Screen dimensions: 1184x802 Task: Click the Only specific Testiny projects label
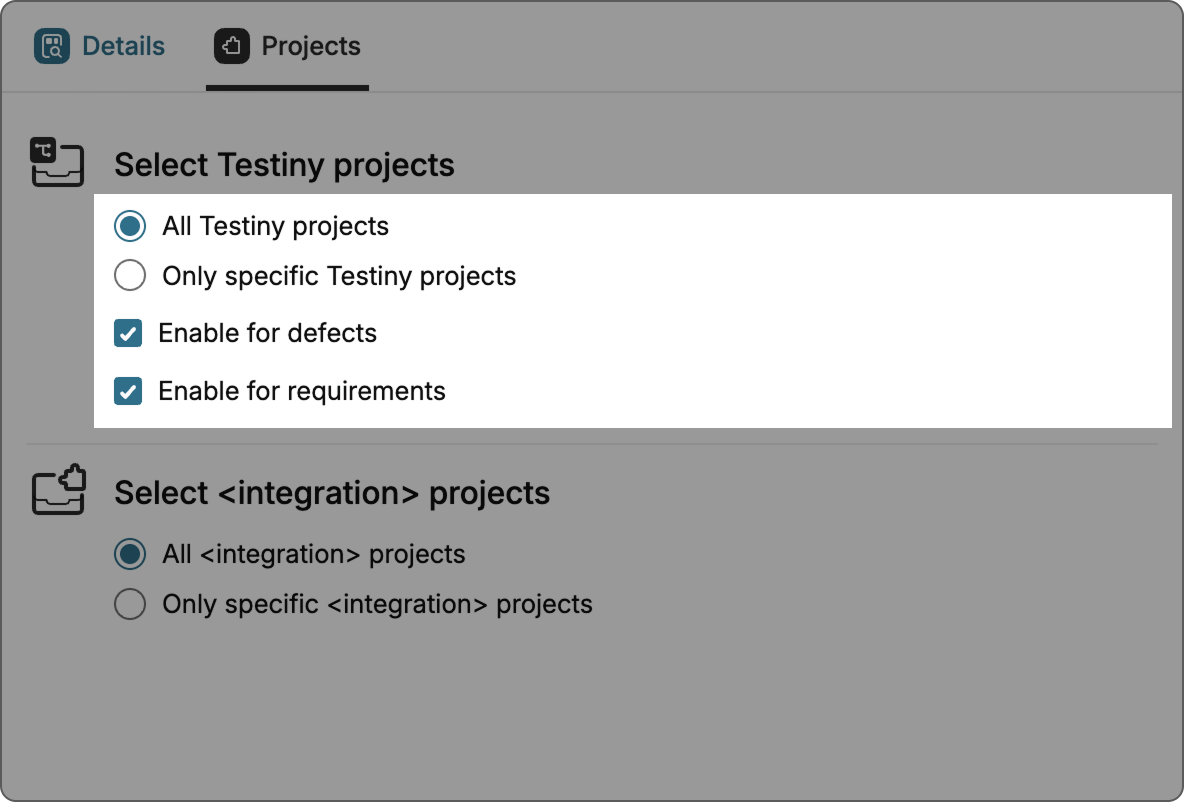tap(339, 275)
